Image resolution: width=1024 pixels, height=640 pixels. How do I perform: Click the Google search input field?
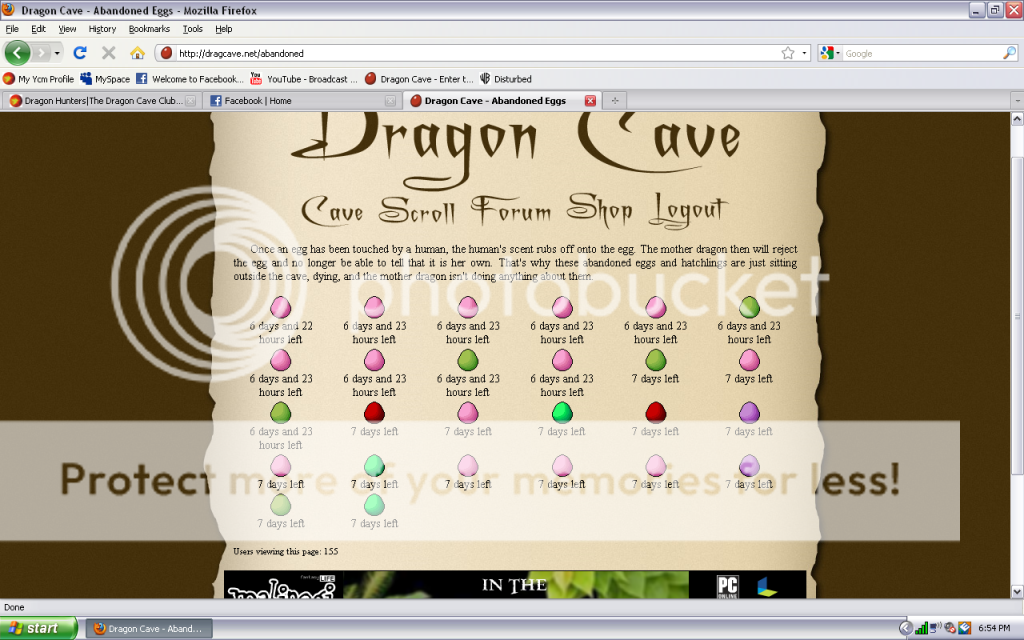tap(920, 53)
